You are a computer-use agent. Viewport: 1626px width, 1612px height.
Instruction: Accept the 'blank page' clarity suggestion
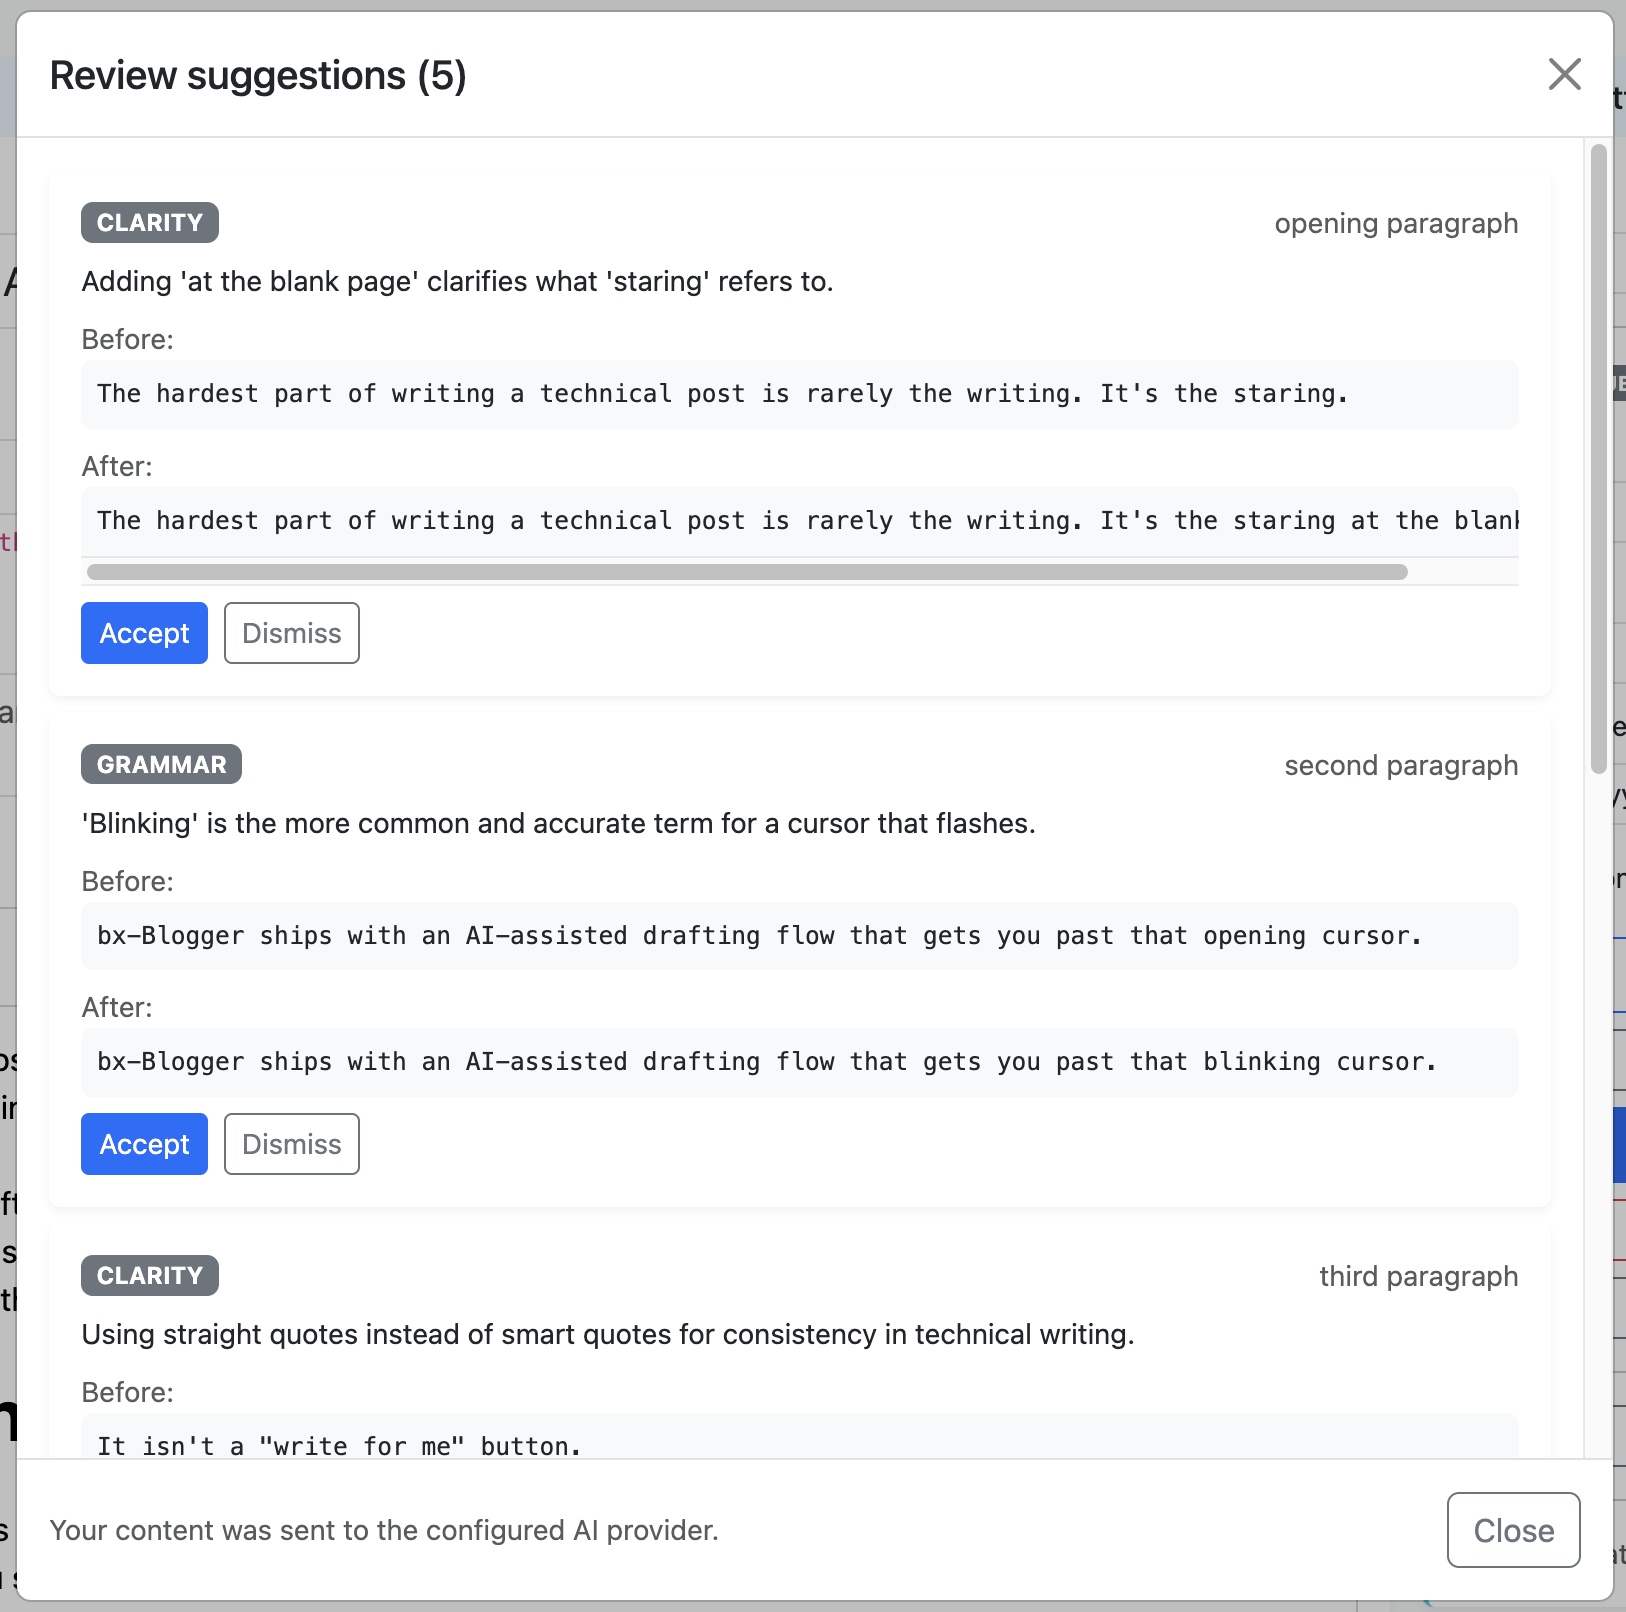click(143, 632)
